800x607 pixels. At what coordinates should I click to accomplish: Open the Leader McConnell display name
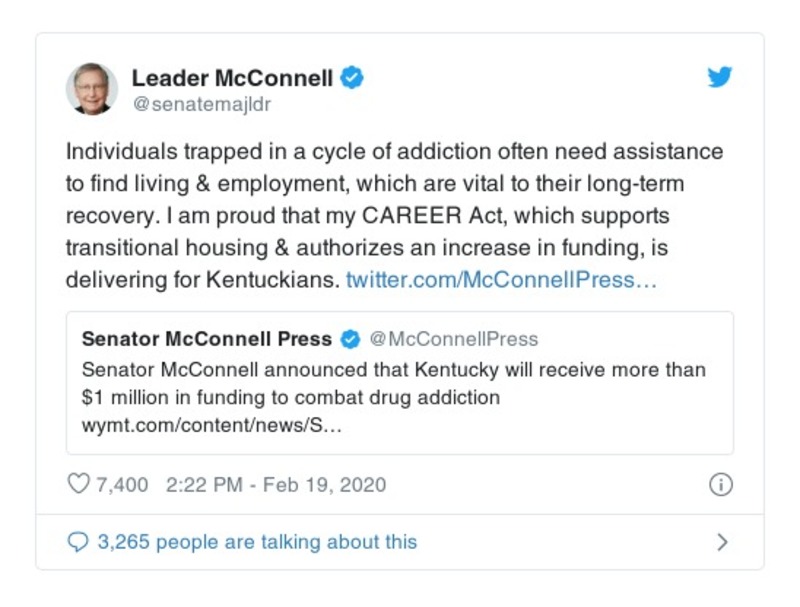pos(232,78)
